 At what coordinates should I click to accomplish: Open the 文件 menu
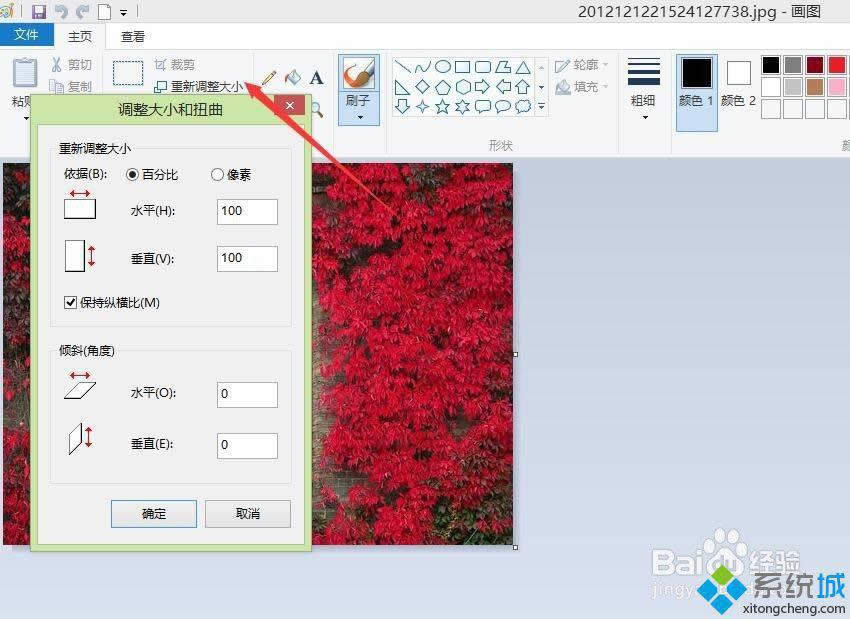point(27,34)
